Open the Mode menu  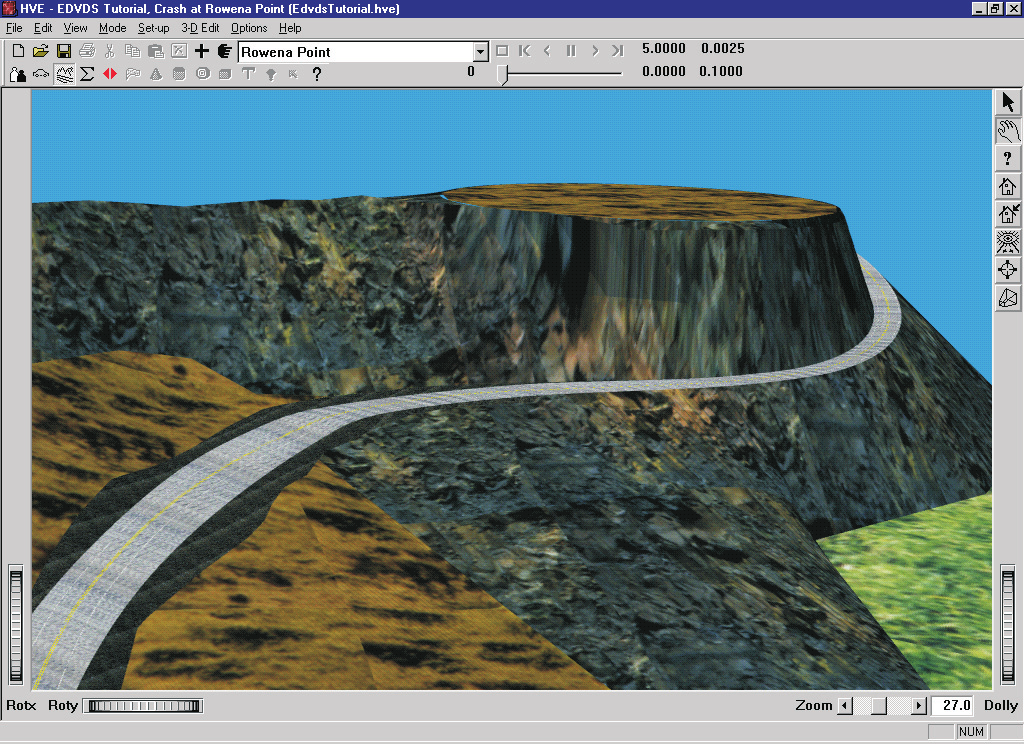click(112, 28)
